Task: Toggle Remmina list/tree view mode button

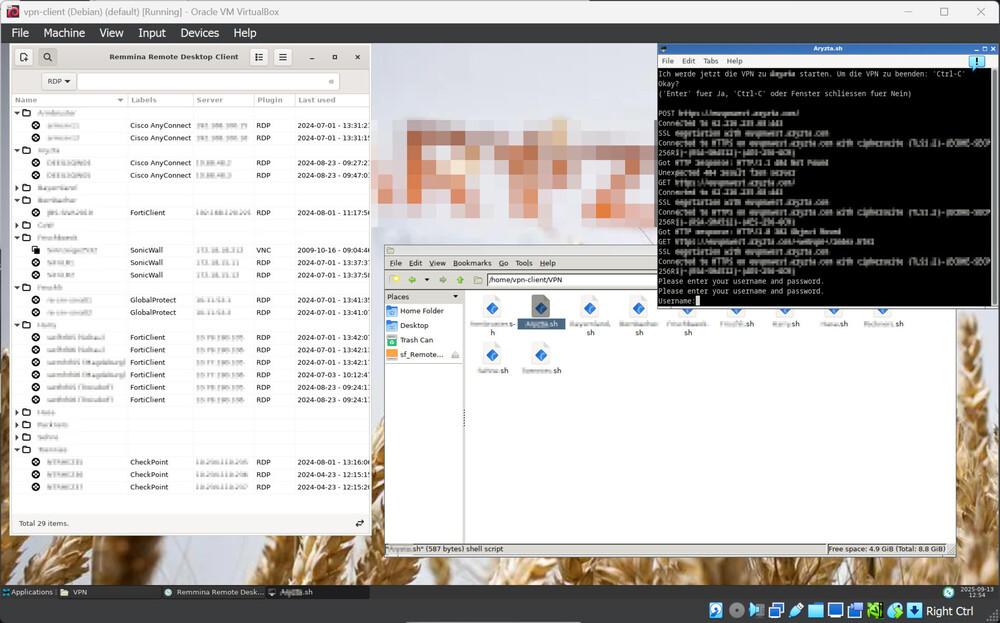Action: (x=259, y=57)
